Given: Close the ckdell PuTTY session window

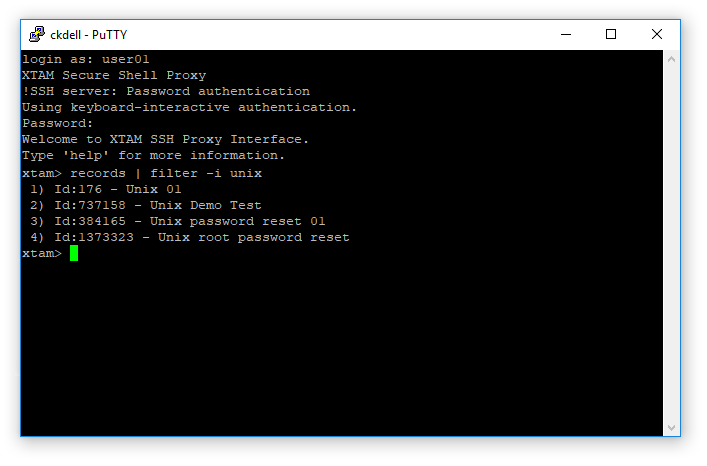Looking at the screenshot, I should [x=657, y=34].
